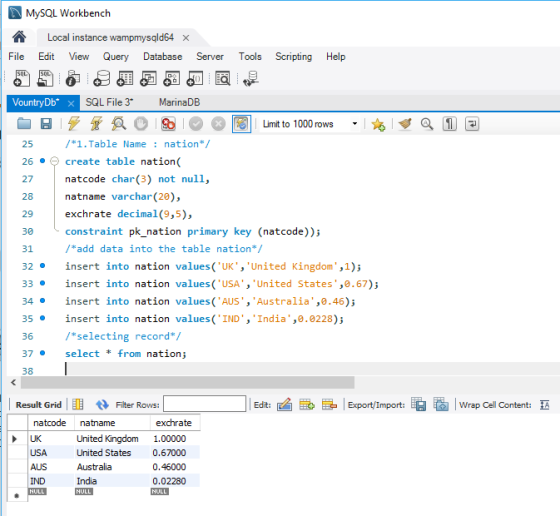Export recordset to external file icon
560x516 pixels.
point(419,404)
